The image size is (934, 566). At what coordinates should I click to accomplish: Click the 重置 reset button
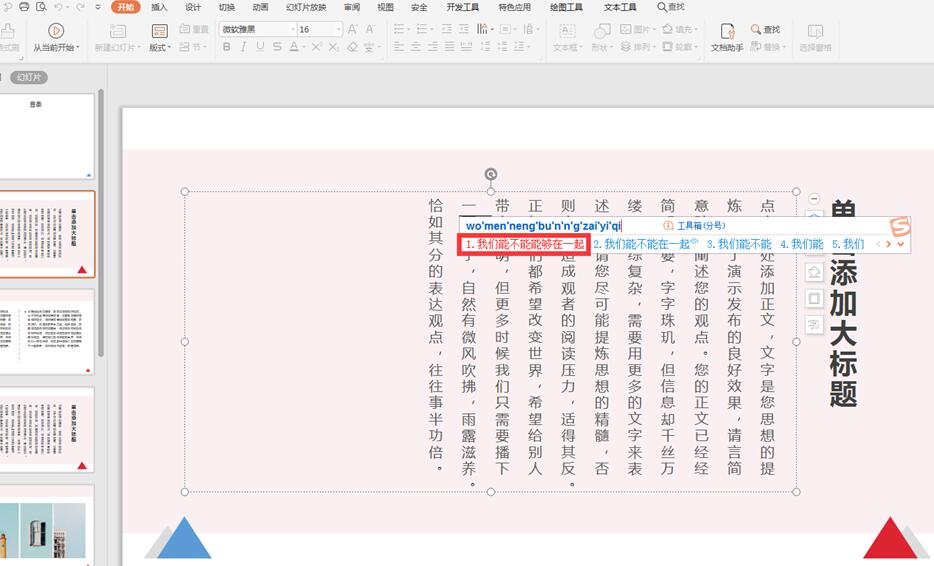pyautogui.click(x=194, y=29)
